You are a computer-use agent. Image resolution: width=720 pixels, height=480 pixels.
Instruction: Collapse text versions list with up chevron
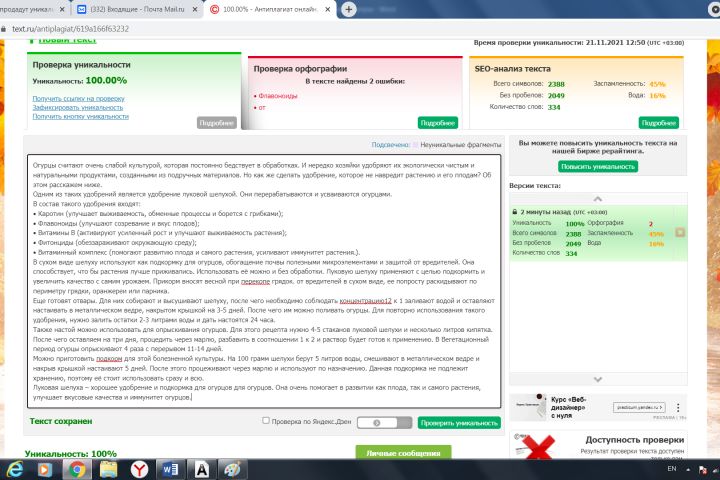point(597,199)
